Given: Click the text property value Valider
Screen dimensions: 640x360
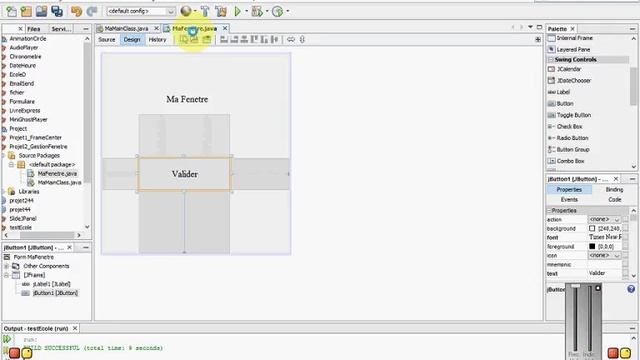Looking at the screenshot, I should pyautogui.click(x=605, y=273).
